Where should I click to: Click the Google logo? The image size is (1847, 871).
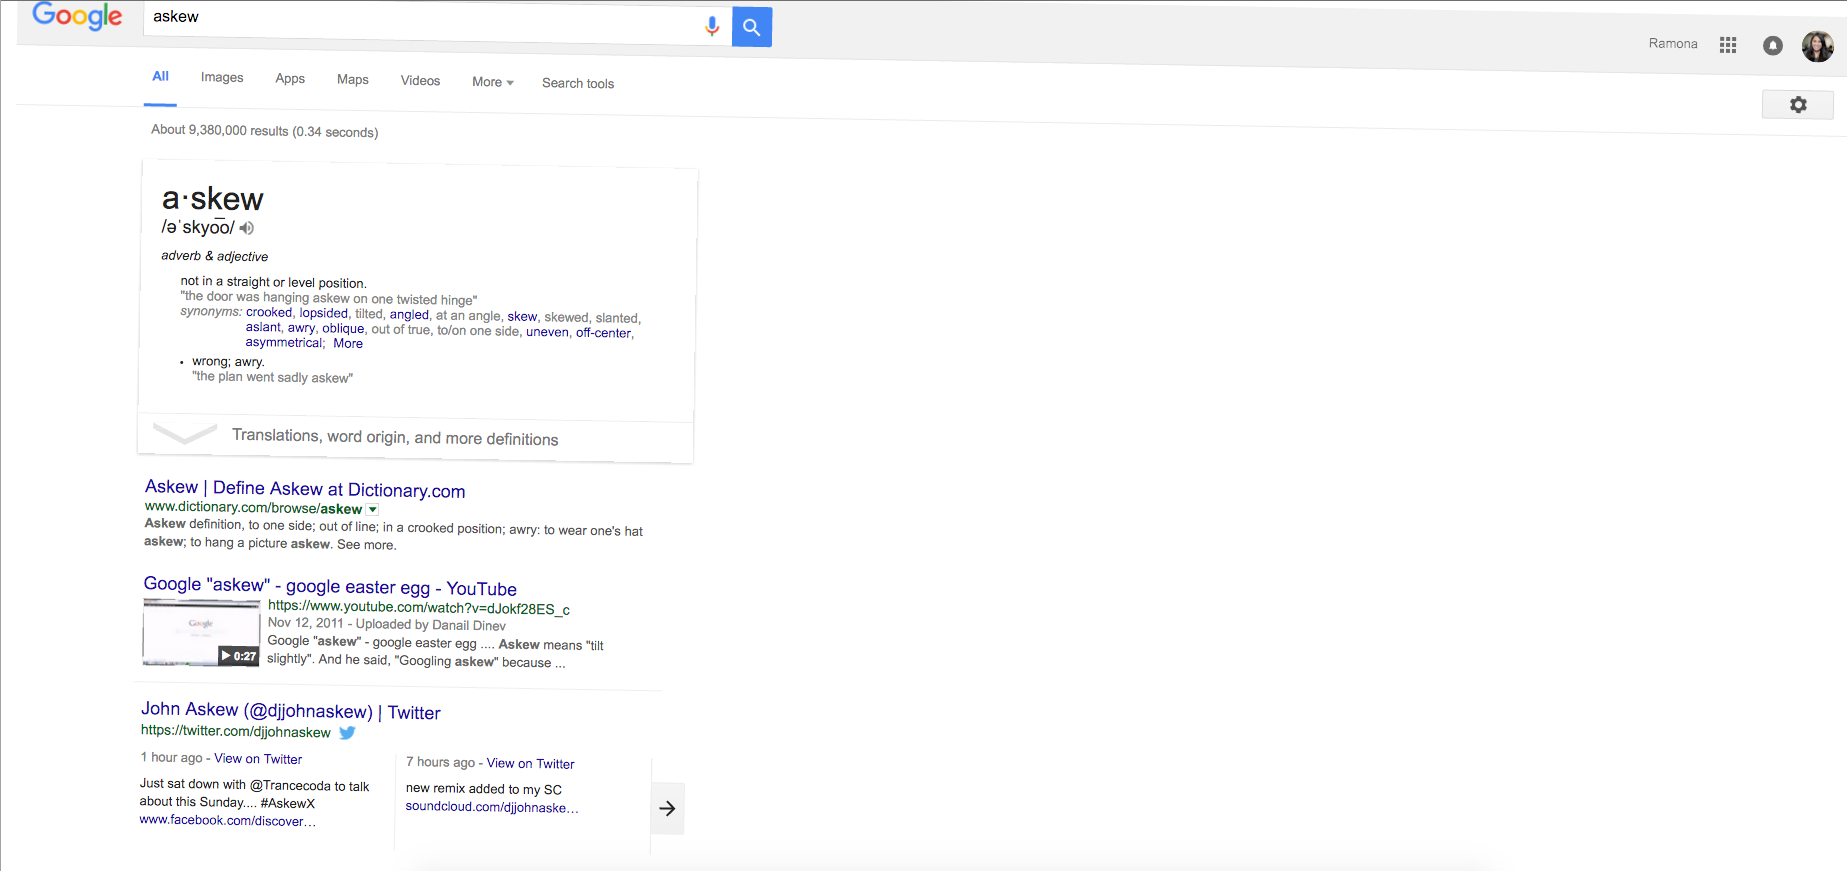coord(77,16)
